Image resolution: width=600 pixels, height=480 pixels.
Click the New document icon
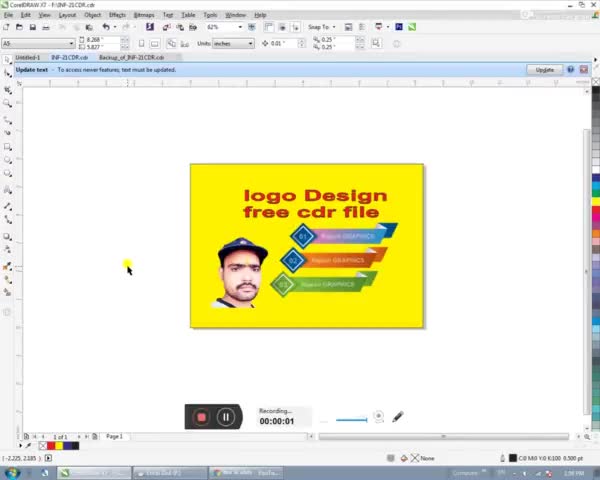tap(6, 27)
